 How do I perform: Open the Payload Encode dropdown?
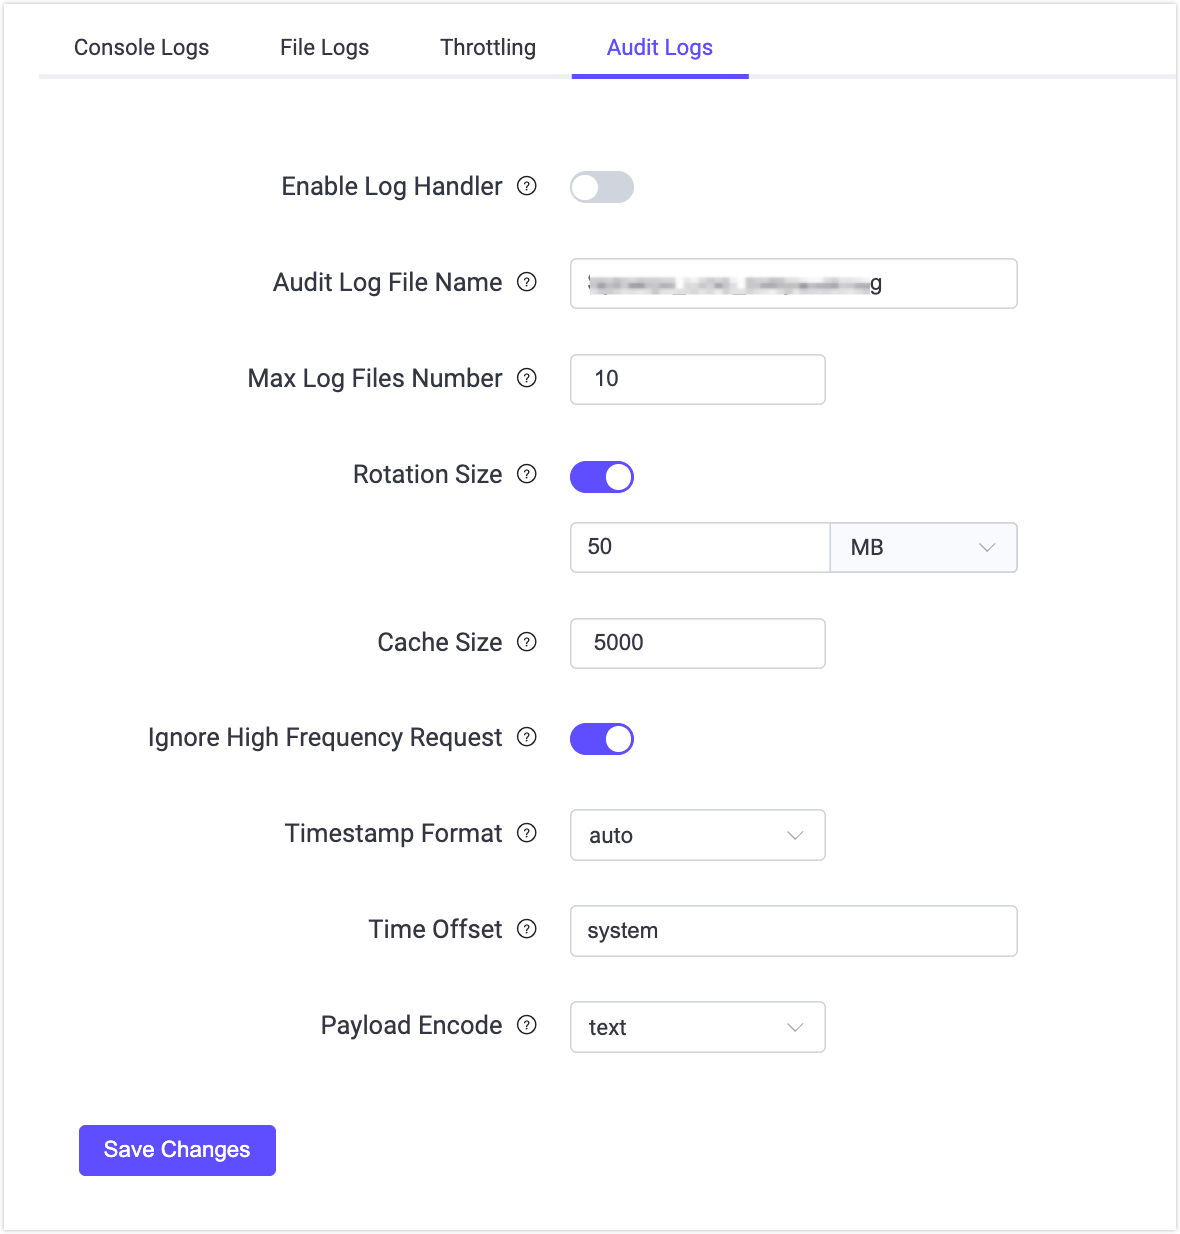click(697, 1027)
